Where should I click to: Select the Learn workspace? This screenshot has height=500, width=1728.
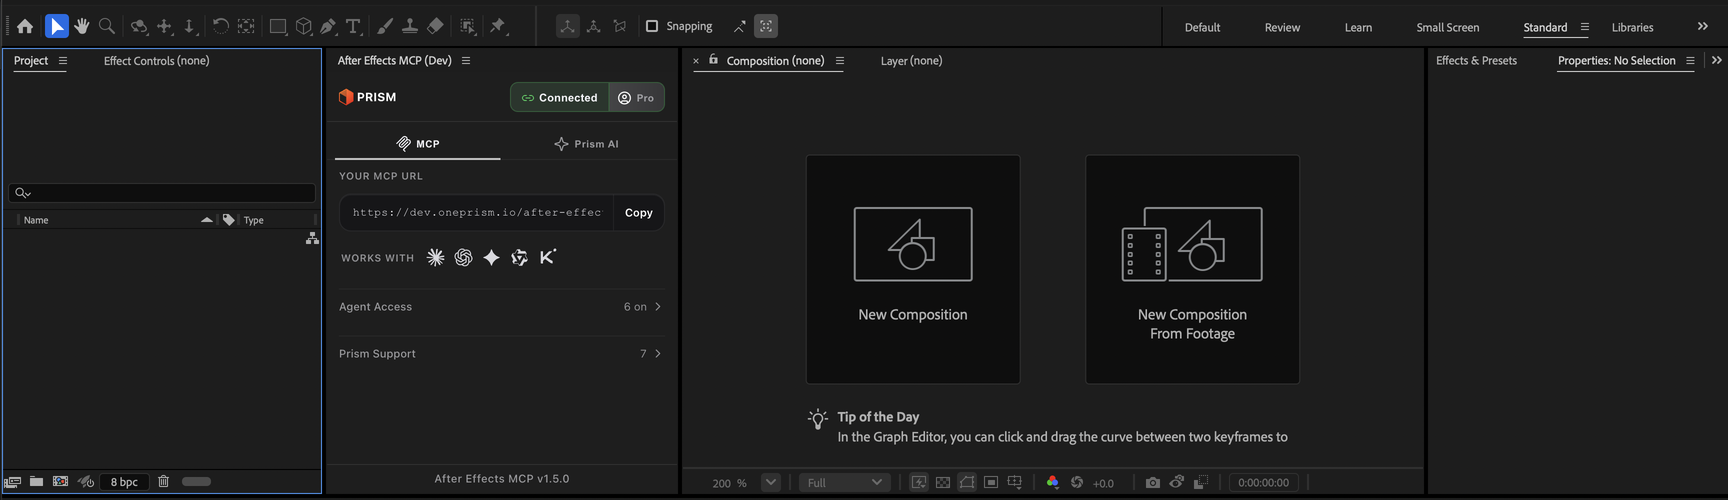click(1358, 28)
